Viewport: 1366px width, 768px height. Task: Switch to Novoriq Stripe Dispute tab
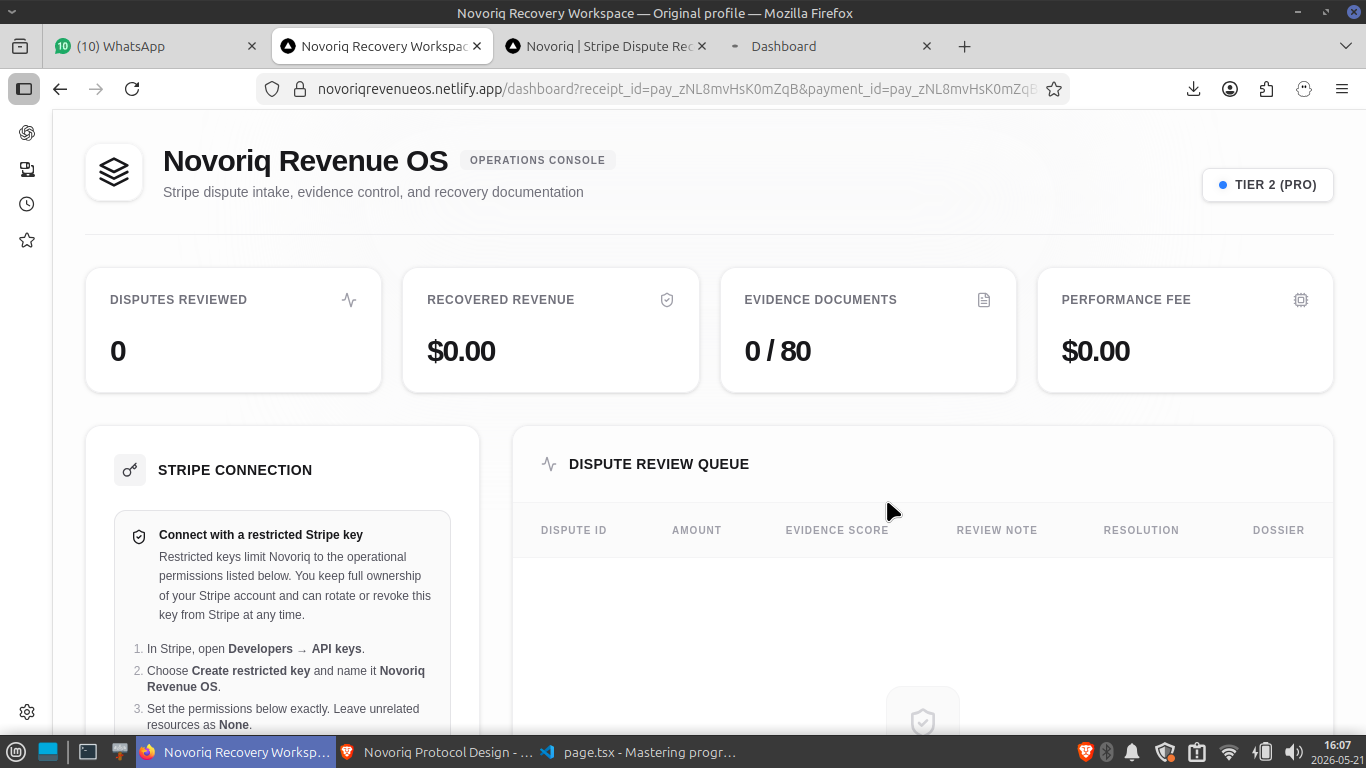608,46
